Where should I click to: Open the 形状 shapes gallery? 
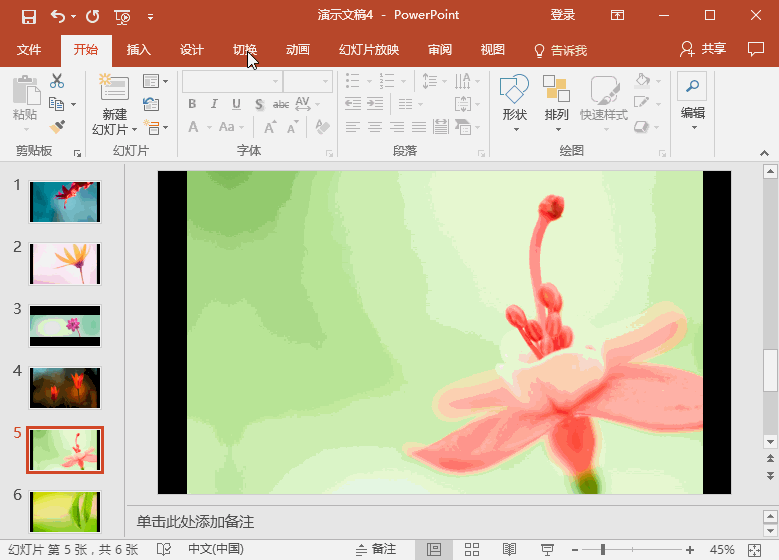click(x=514, y=103)
